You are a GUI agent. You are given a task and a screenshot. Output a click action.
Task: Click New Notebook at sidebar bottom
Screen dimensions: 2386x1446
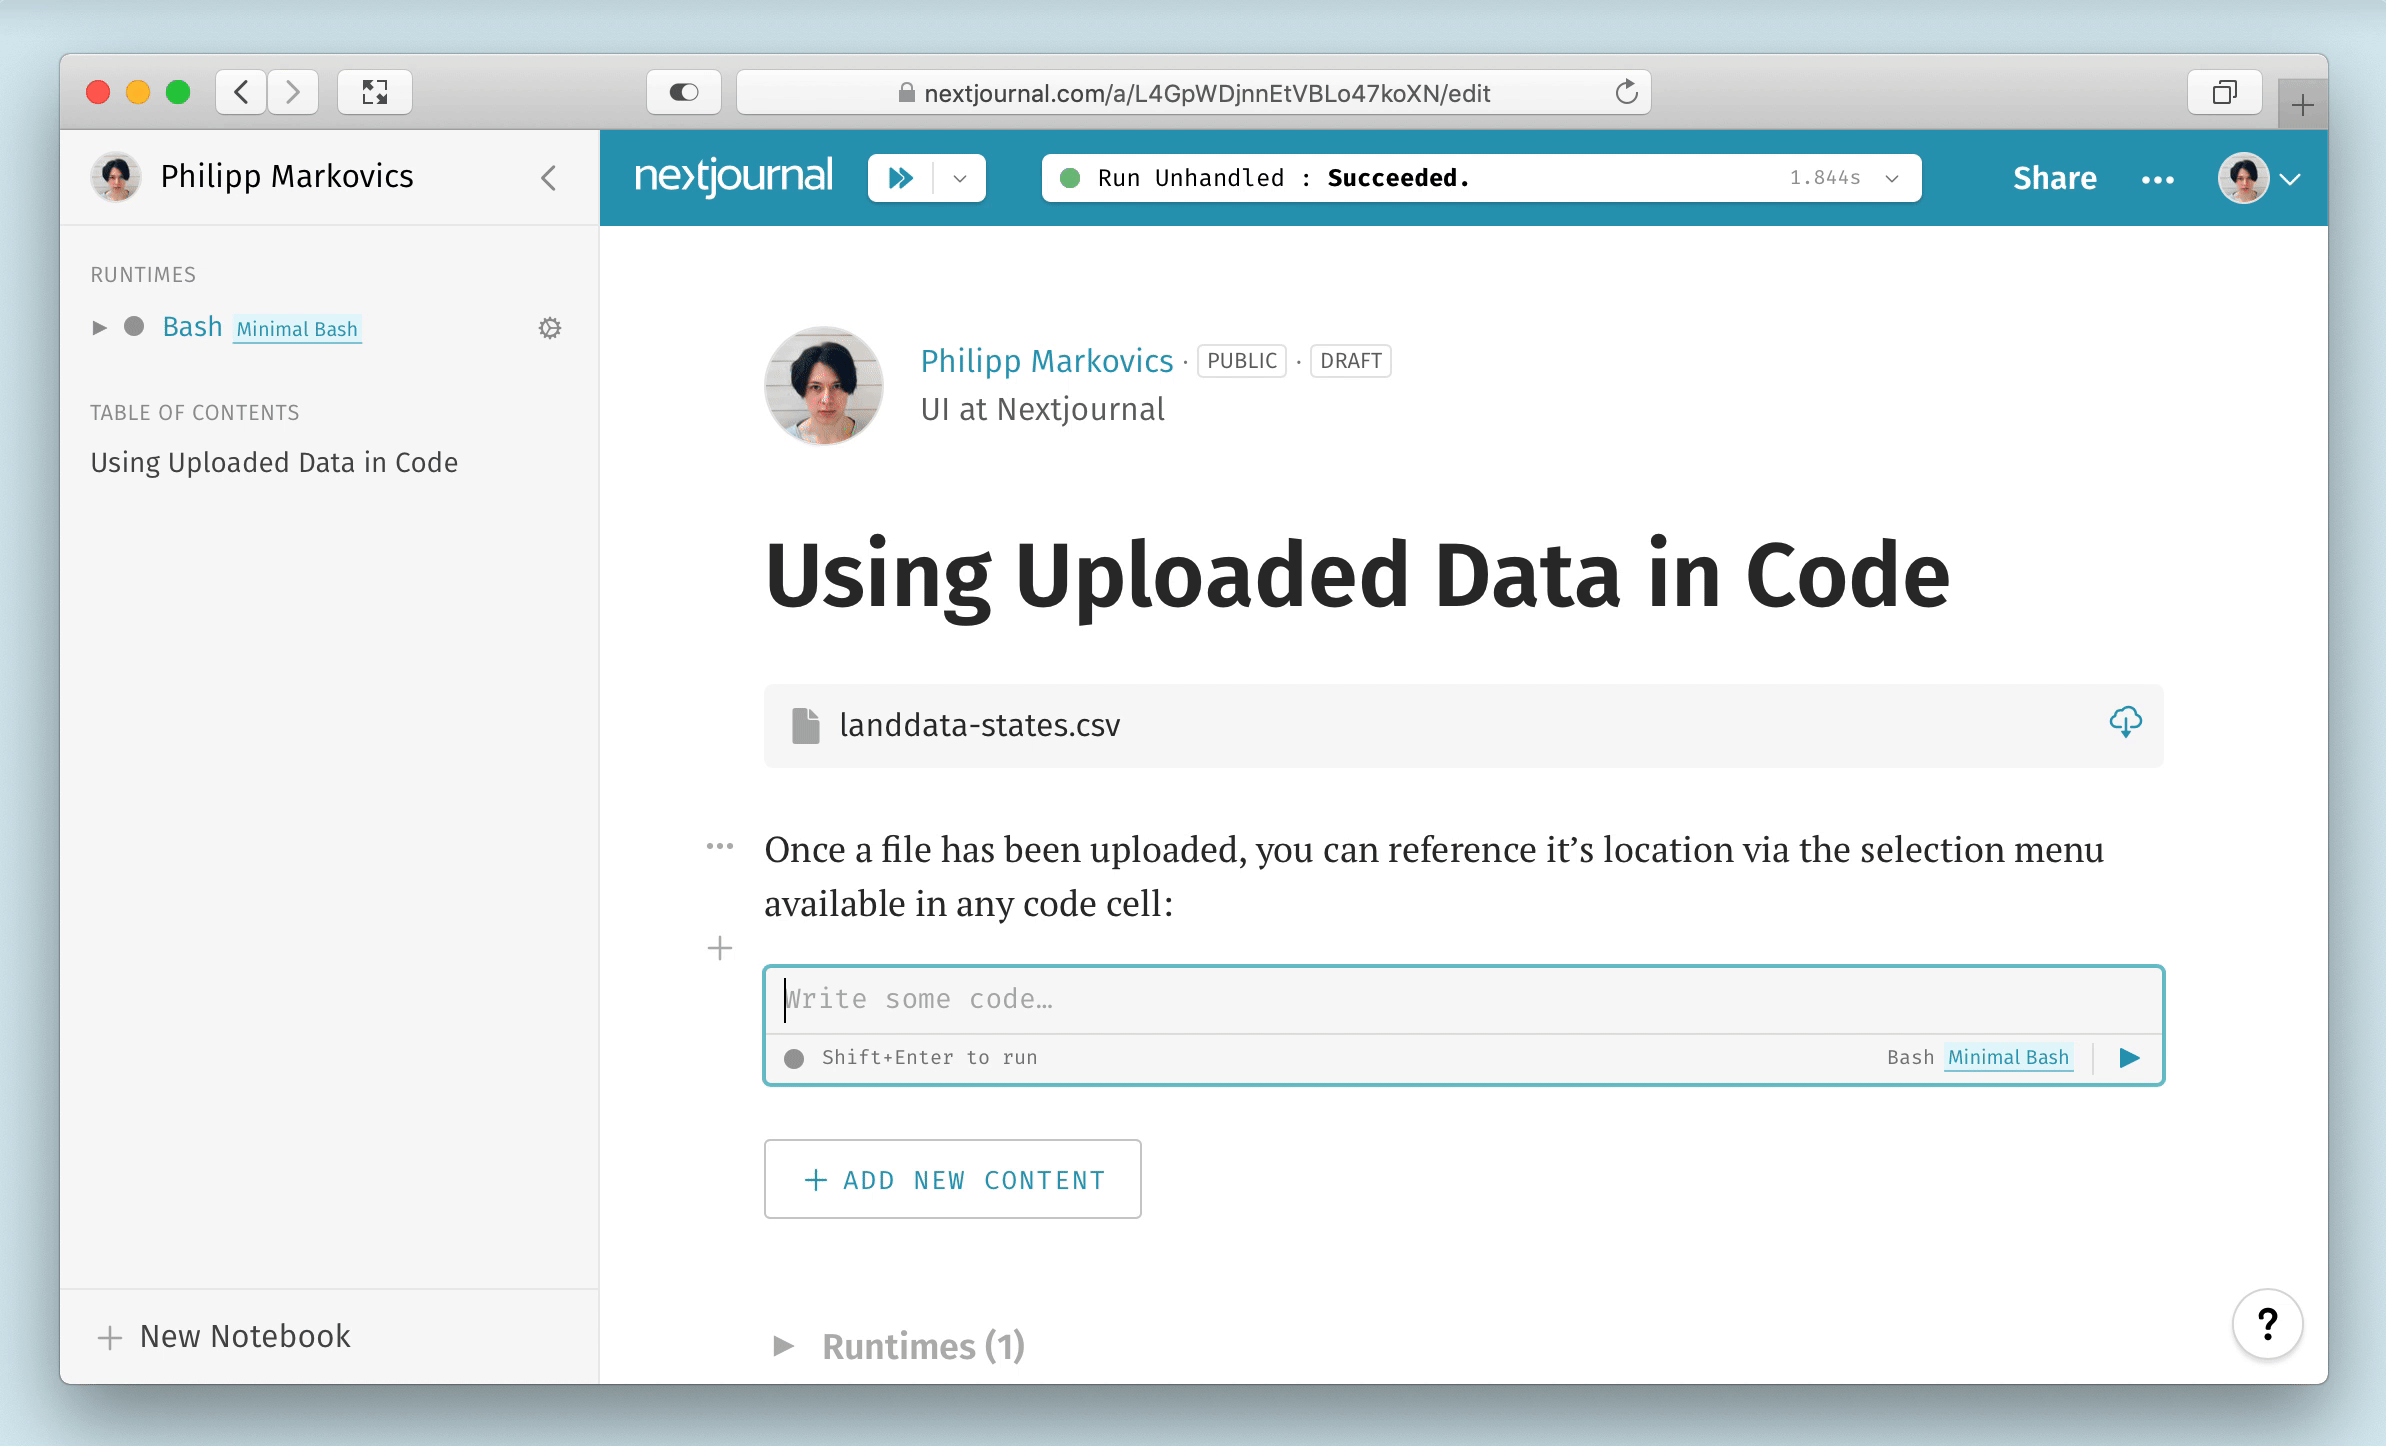224,1336
